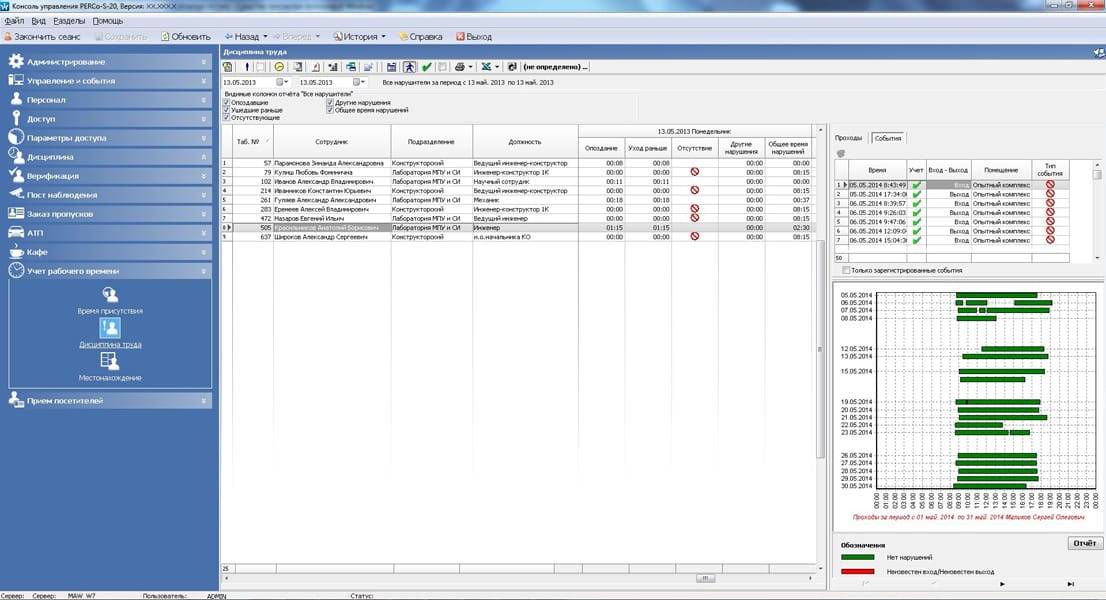This screenshot has height=600, width=1106.
Task: Open Время присутствия in sidebar
Action: (110, 298)
